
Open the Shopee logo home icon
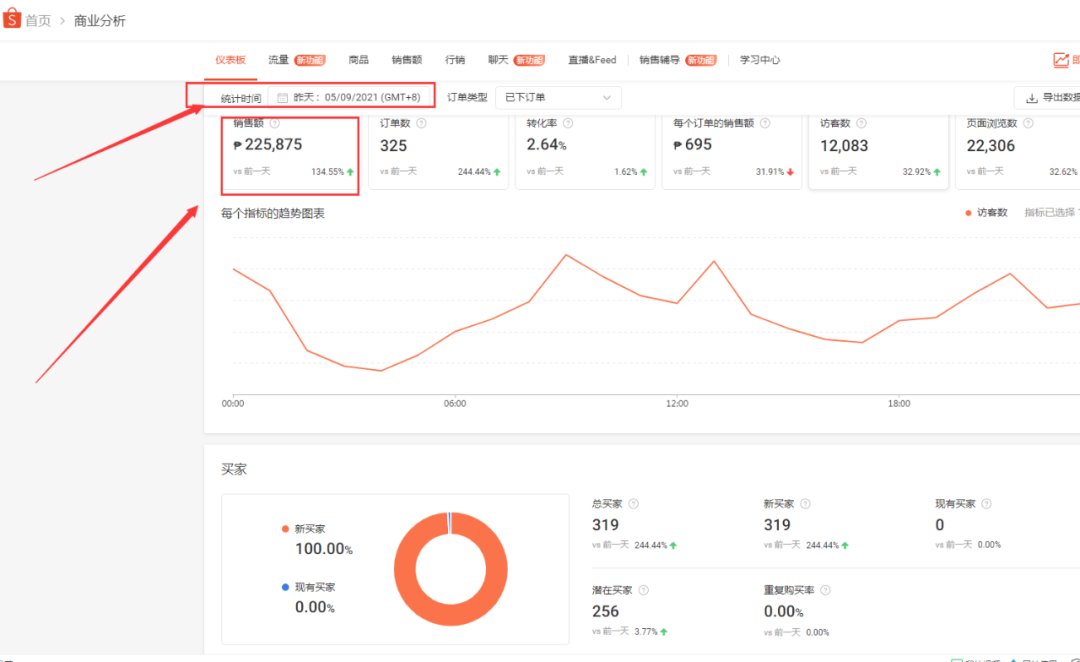(14, 18)
